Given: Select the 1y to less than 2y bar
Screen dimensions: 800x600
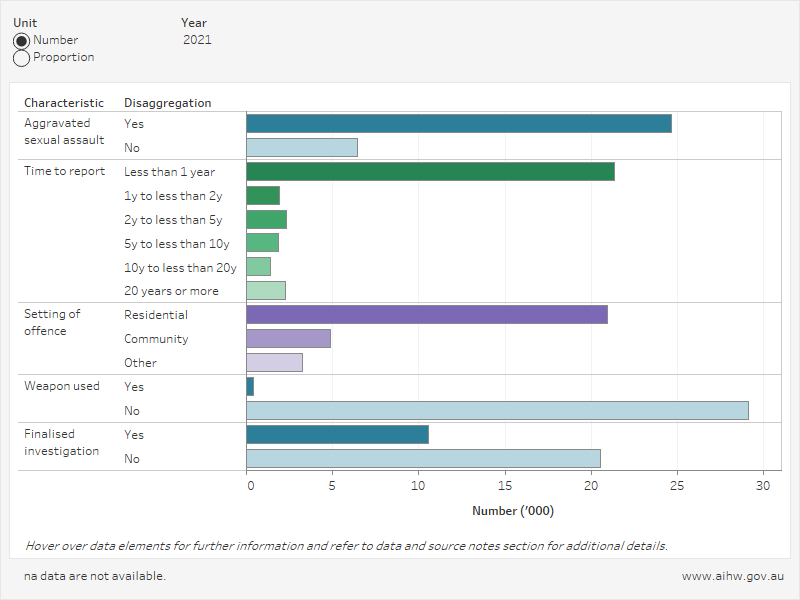Looking at the screenshot, I should tap(263, 196).
